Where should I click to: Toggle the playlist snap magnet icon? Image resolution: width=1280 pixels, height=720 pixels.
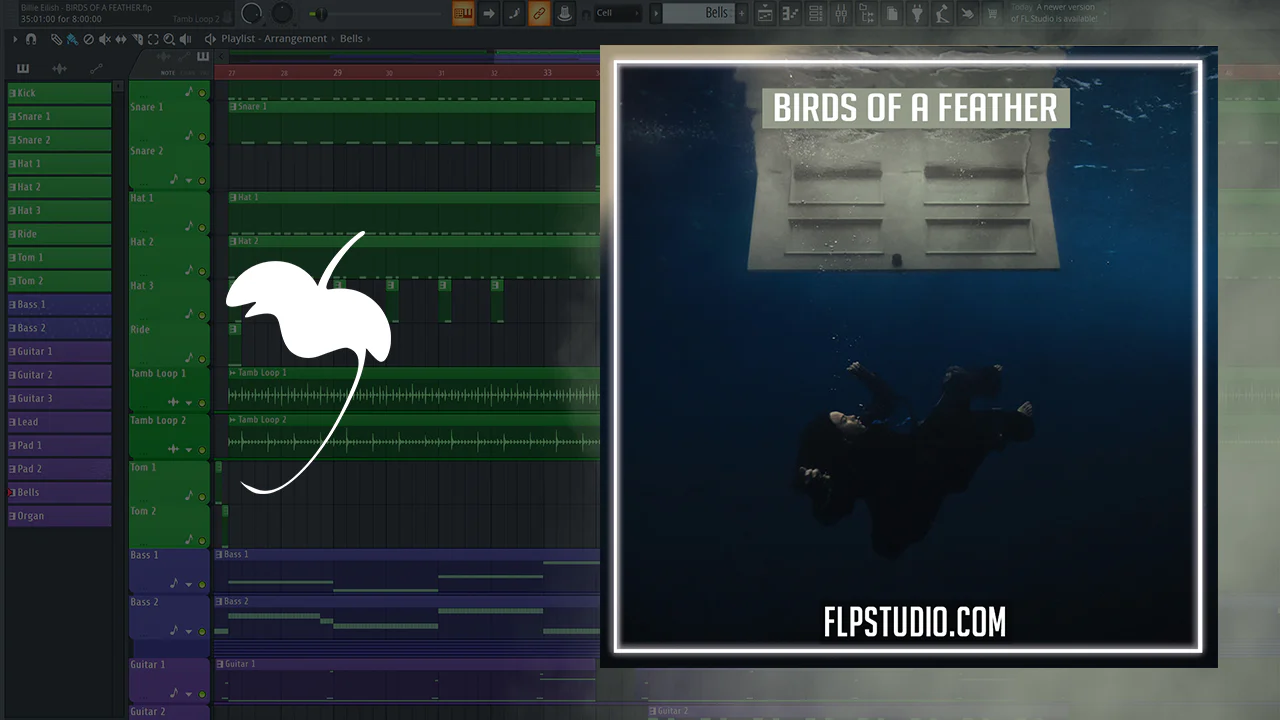(x=32, y=39)
